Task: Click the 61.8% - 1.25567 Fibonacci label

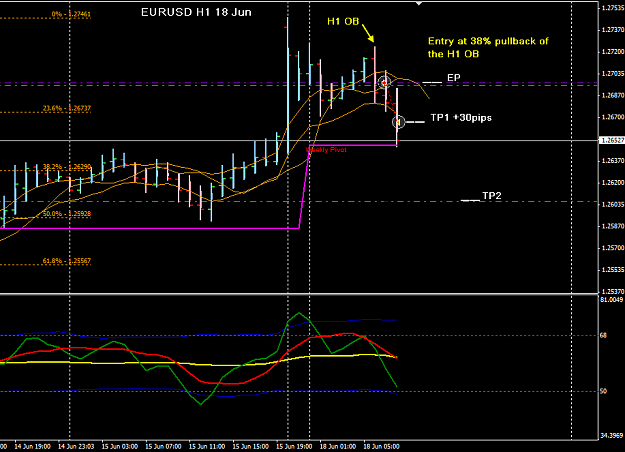Action: coord(67,261)
